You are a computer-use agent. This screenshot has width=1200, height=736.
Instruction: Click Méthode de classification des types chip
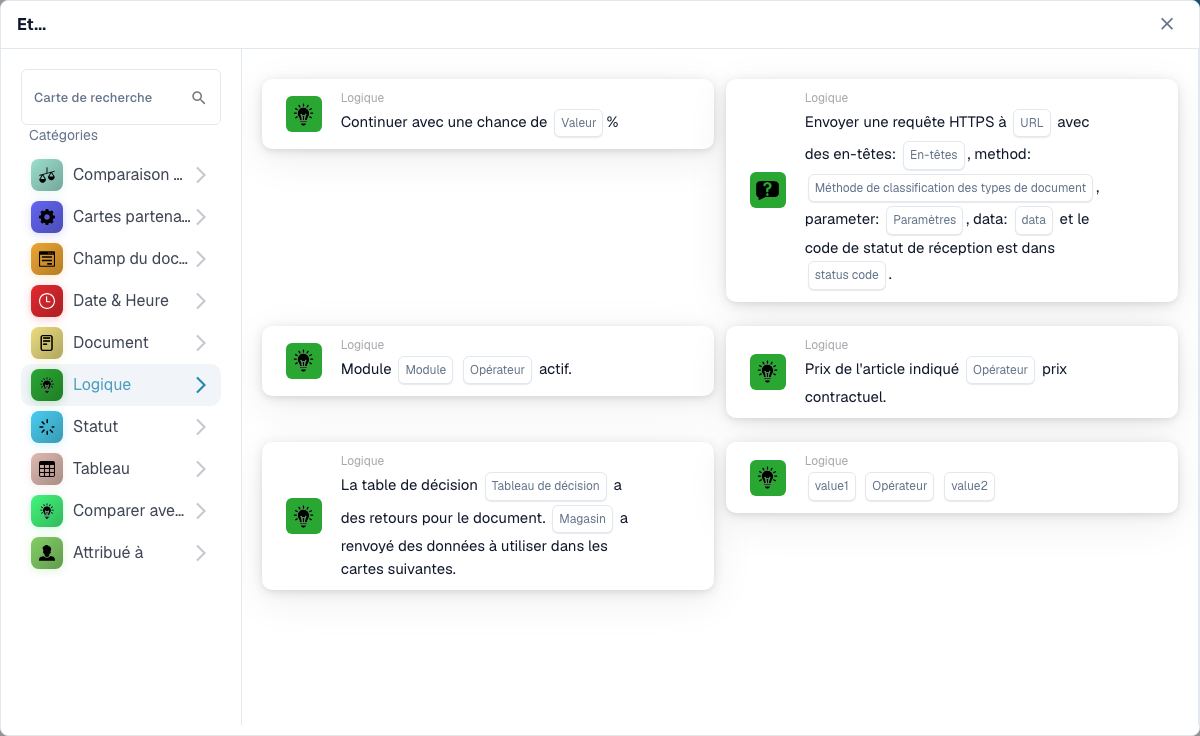(x=950, y=187)
